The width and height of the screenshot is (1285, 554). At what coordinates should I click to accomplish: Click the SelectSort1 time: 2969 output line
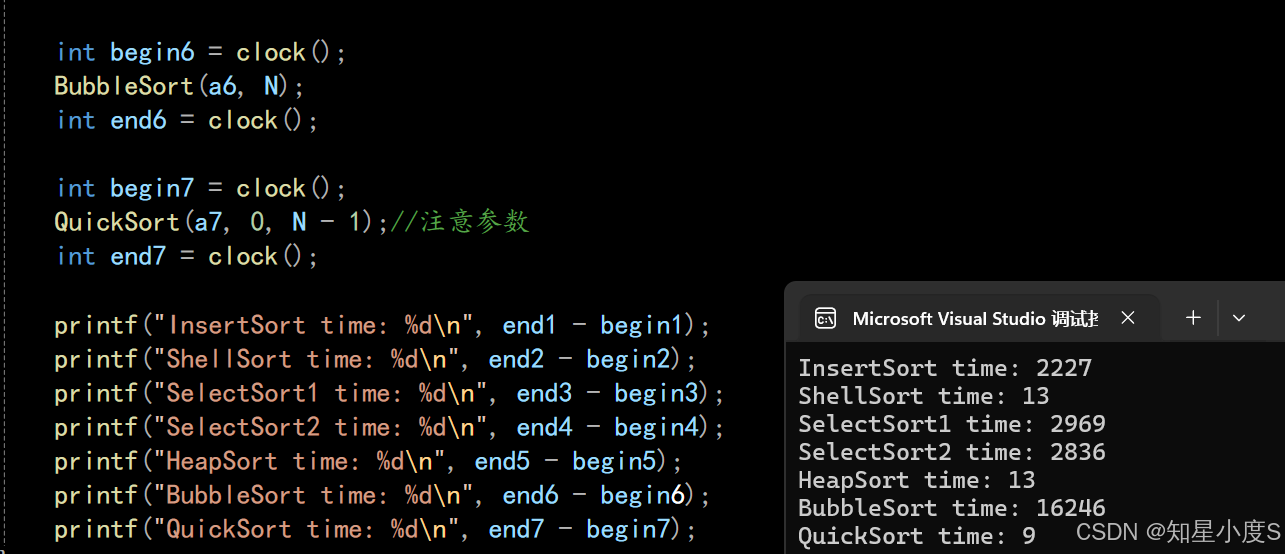point(952,424)
